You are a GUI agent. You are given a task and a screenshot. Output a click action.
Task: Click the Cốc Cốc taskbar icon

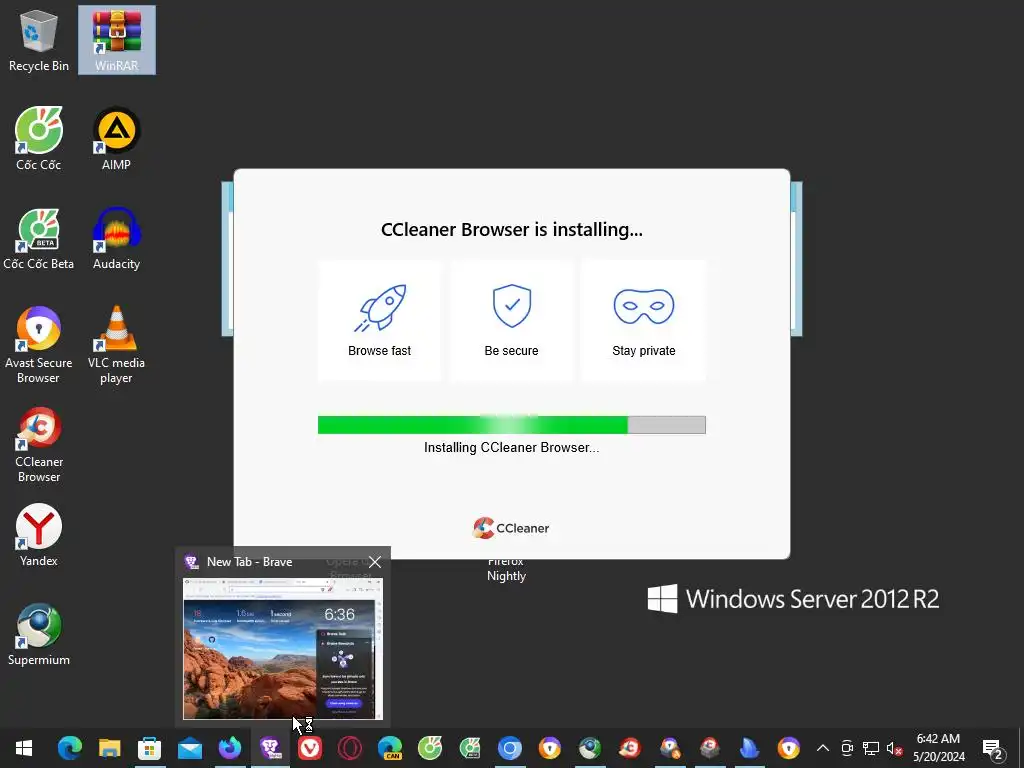430,748
